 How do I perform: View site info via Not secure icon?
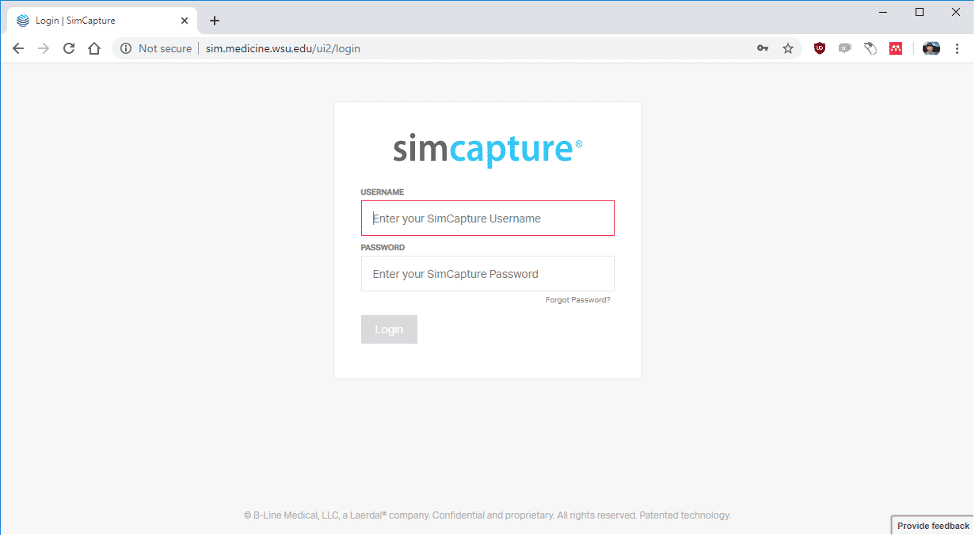[126, 48]
